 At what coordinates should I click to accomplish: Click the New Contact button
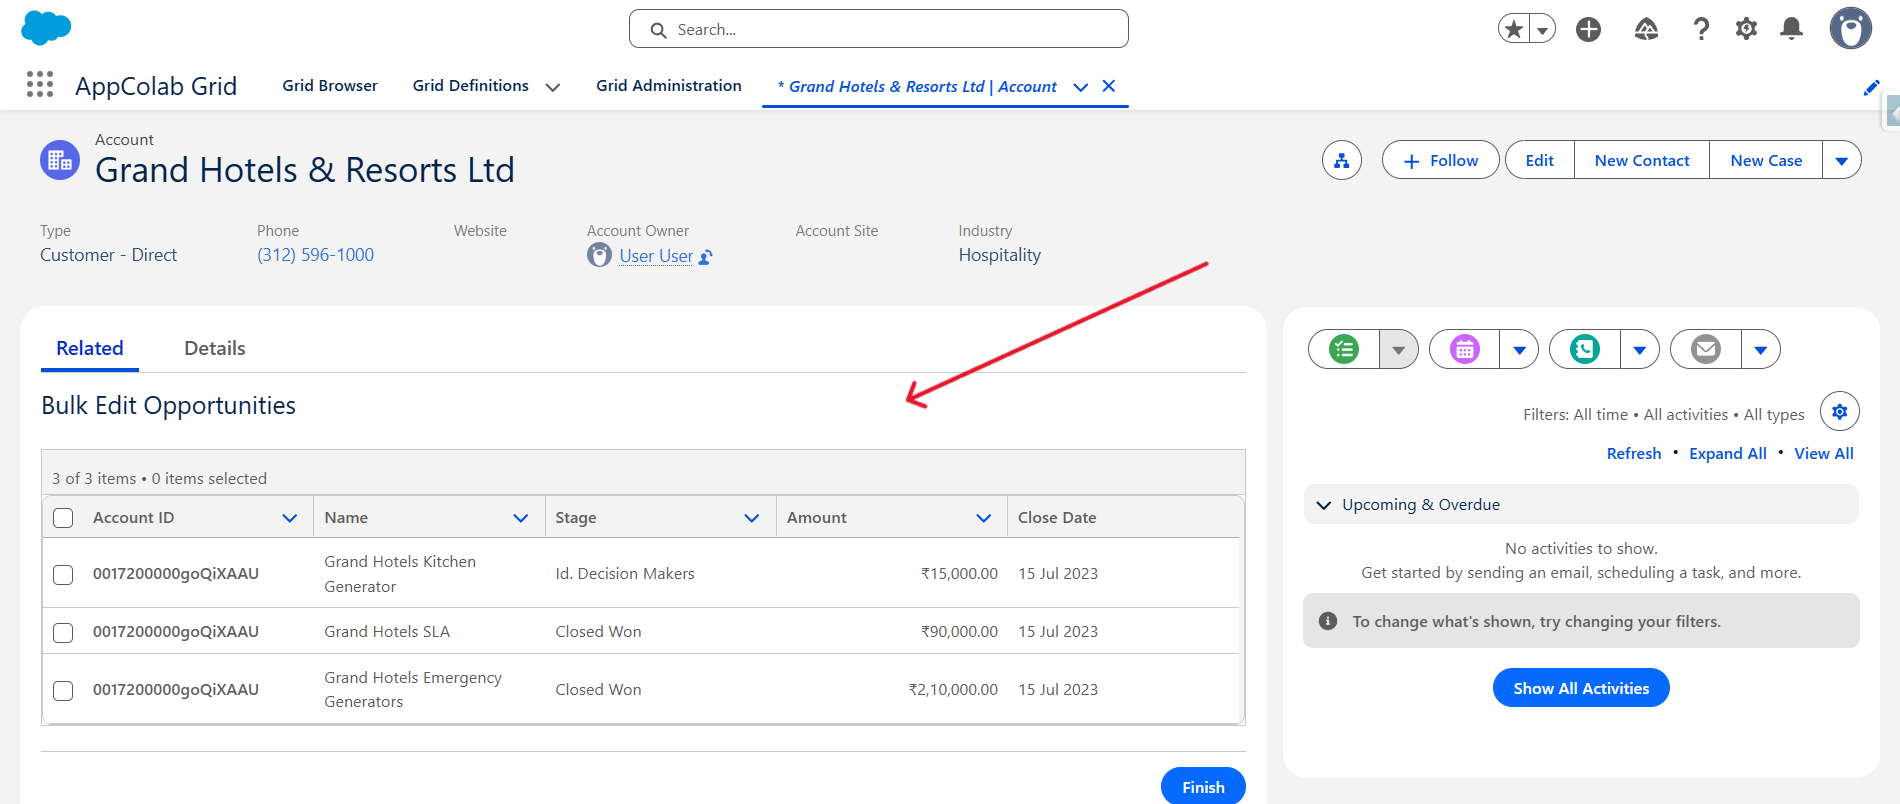pos(1642,160)
